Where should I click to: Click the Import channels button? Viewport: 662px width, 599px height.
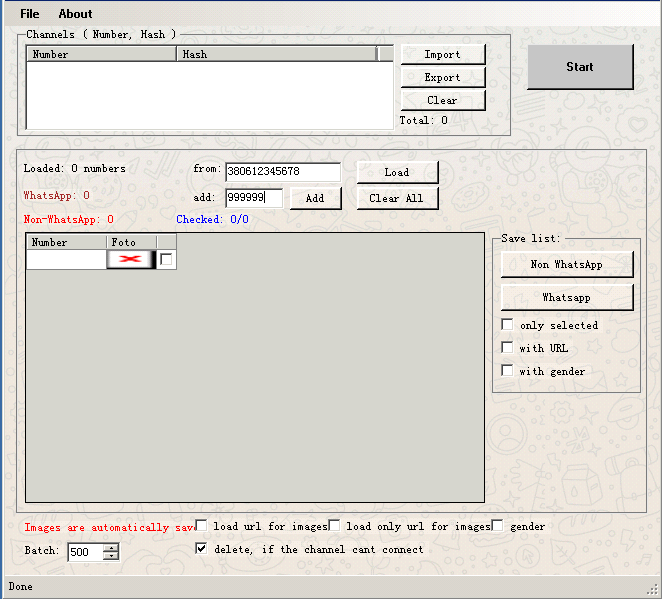tap(443, 54)
